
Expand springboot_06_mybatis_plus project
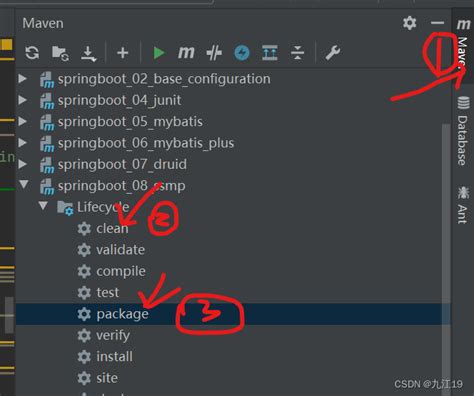click(x=23, y=143)
